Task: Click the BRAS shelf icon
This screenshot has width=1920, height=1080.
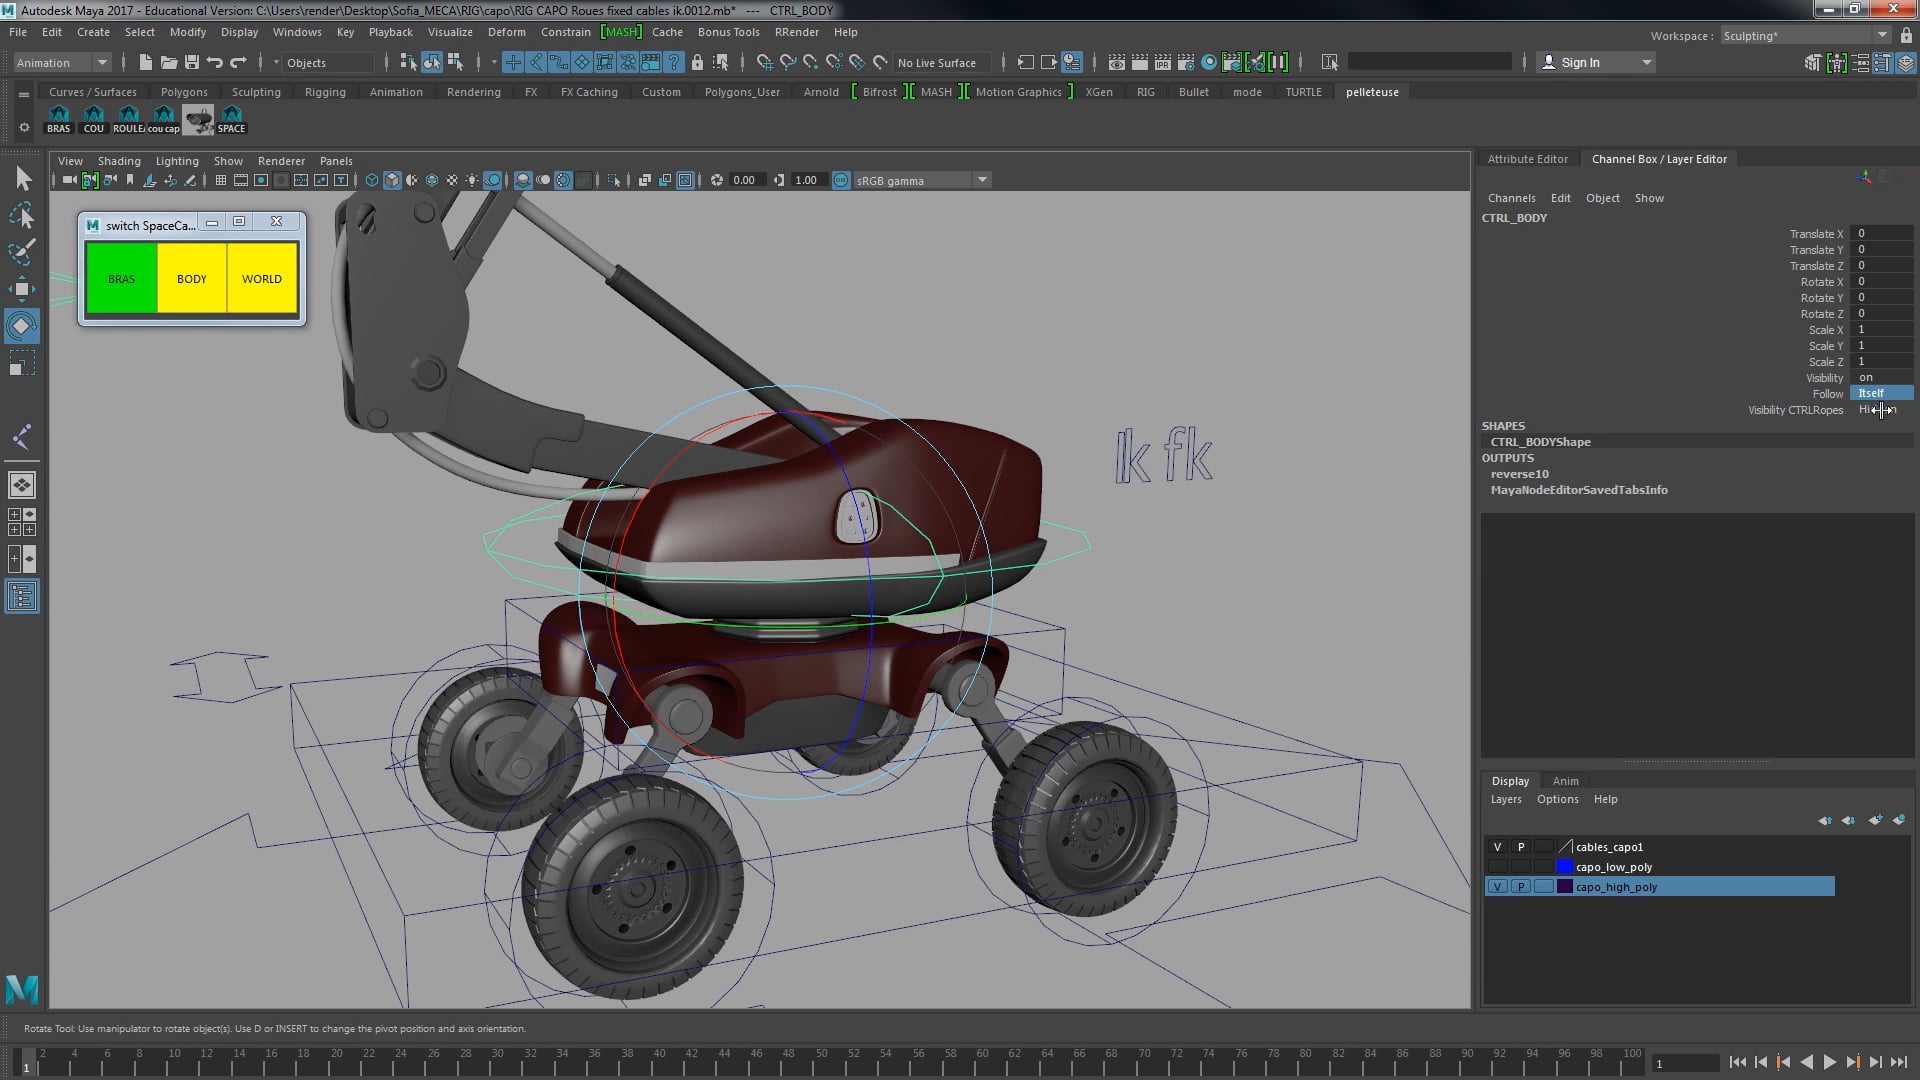Action: point(59,118)
